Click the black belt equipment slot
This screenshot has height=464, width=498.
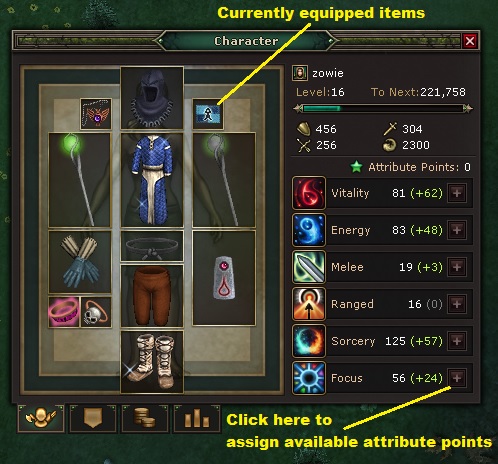[x=152, y=246]
